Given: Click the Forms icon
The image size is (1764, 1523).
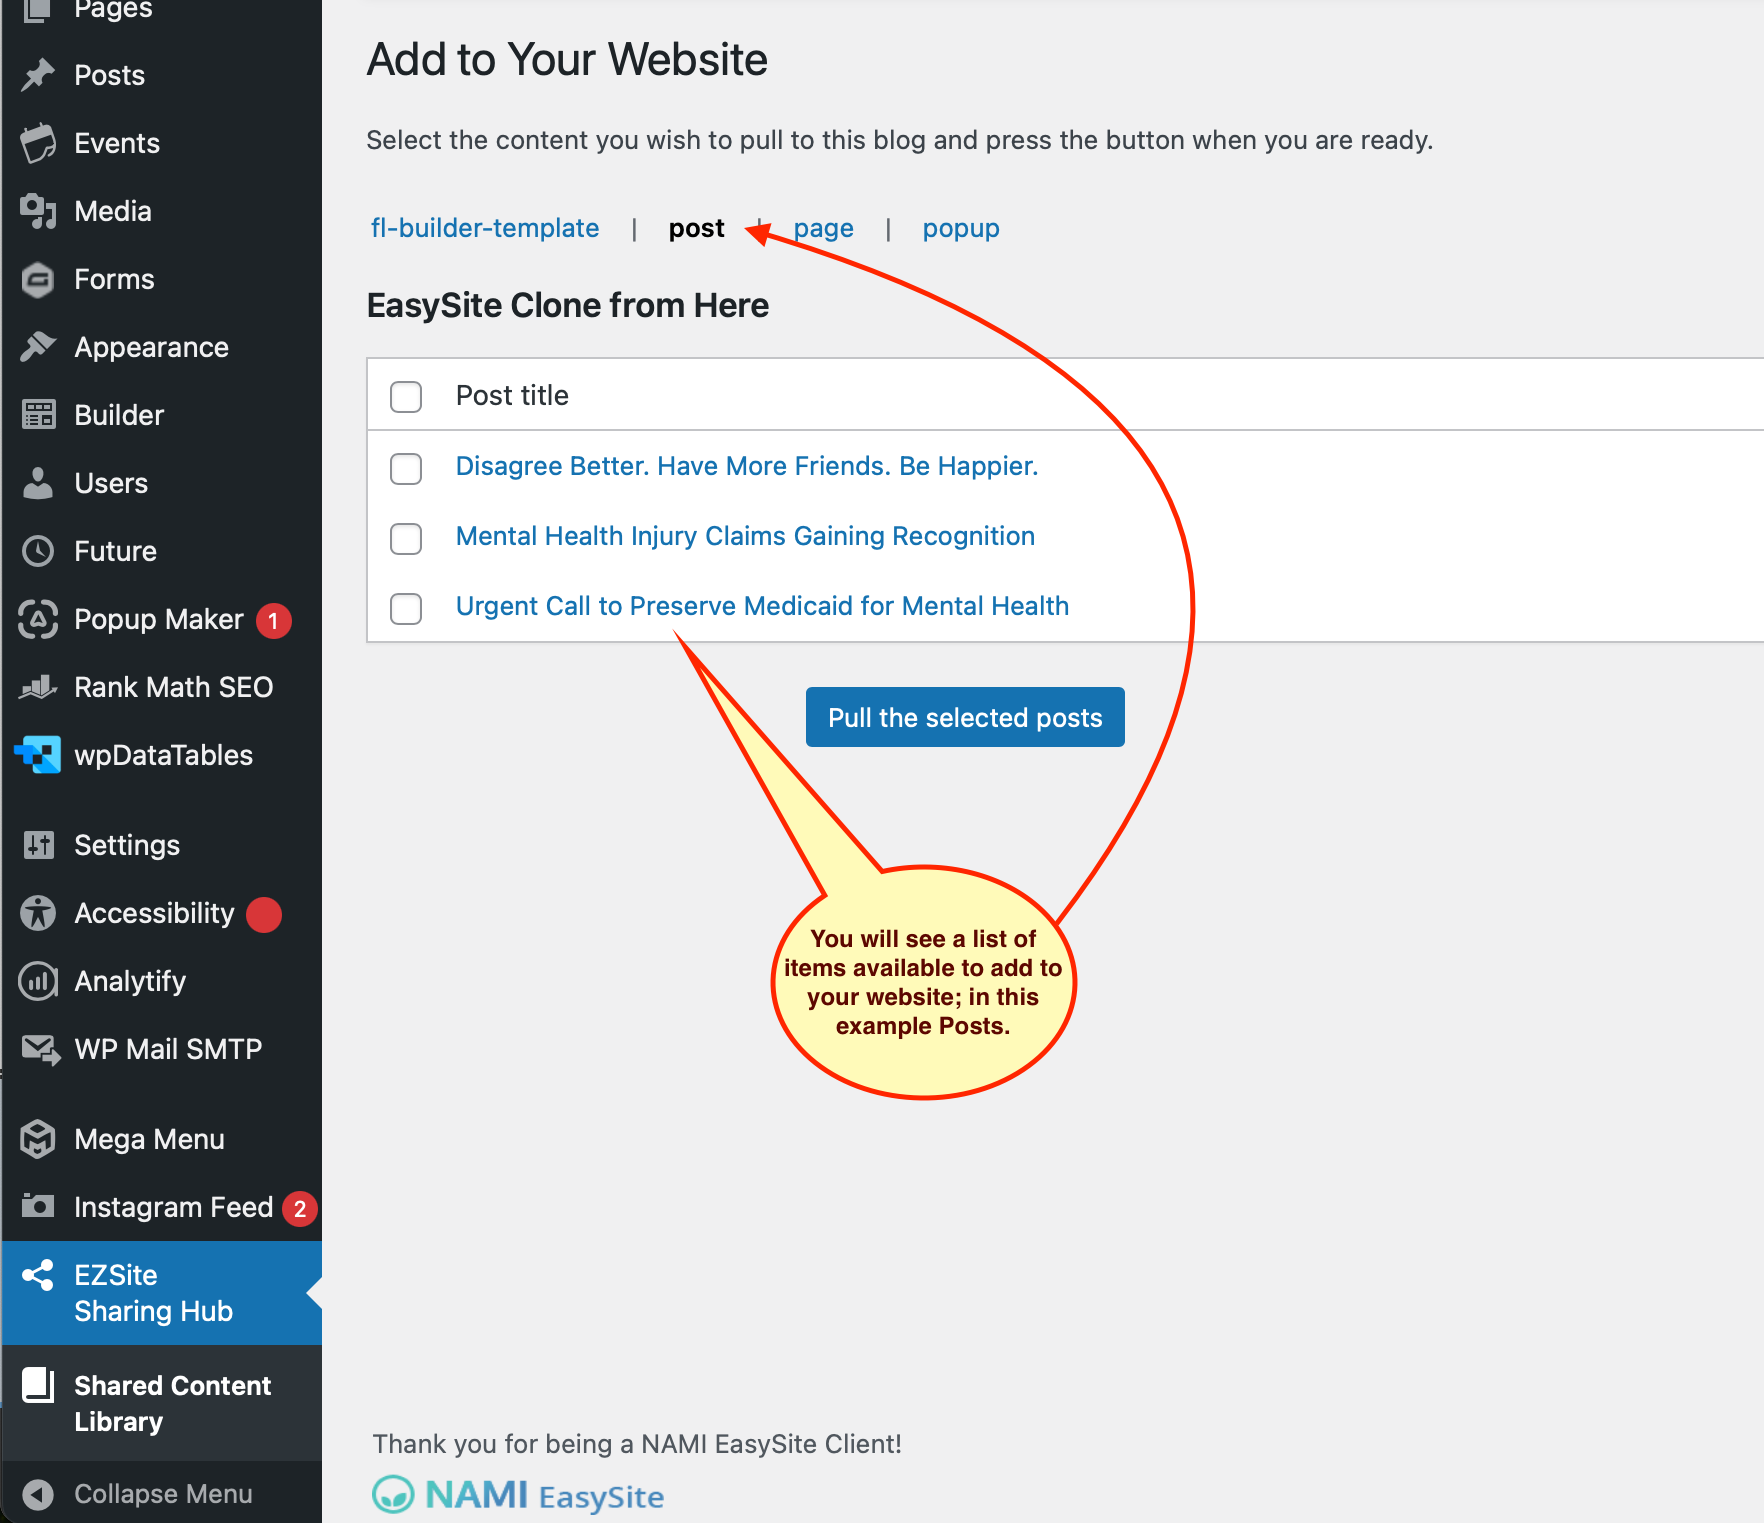Looking at the screenshot, I should point(38,279).
